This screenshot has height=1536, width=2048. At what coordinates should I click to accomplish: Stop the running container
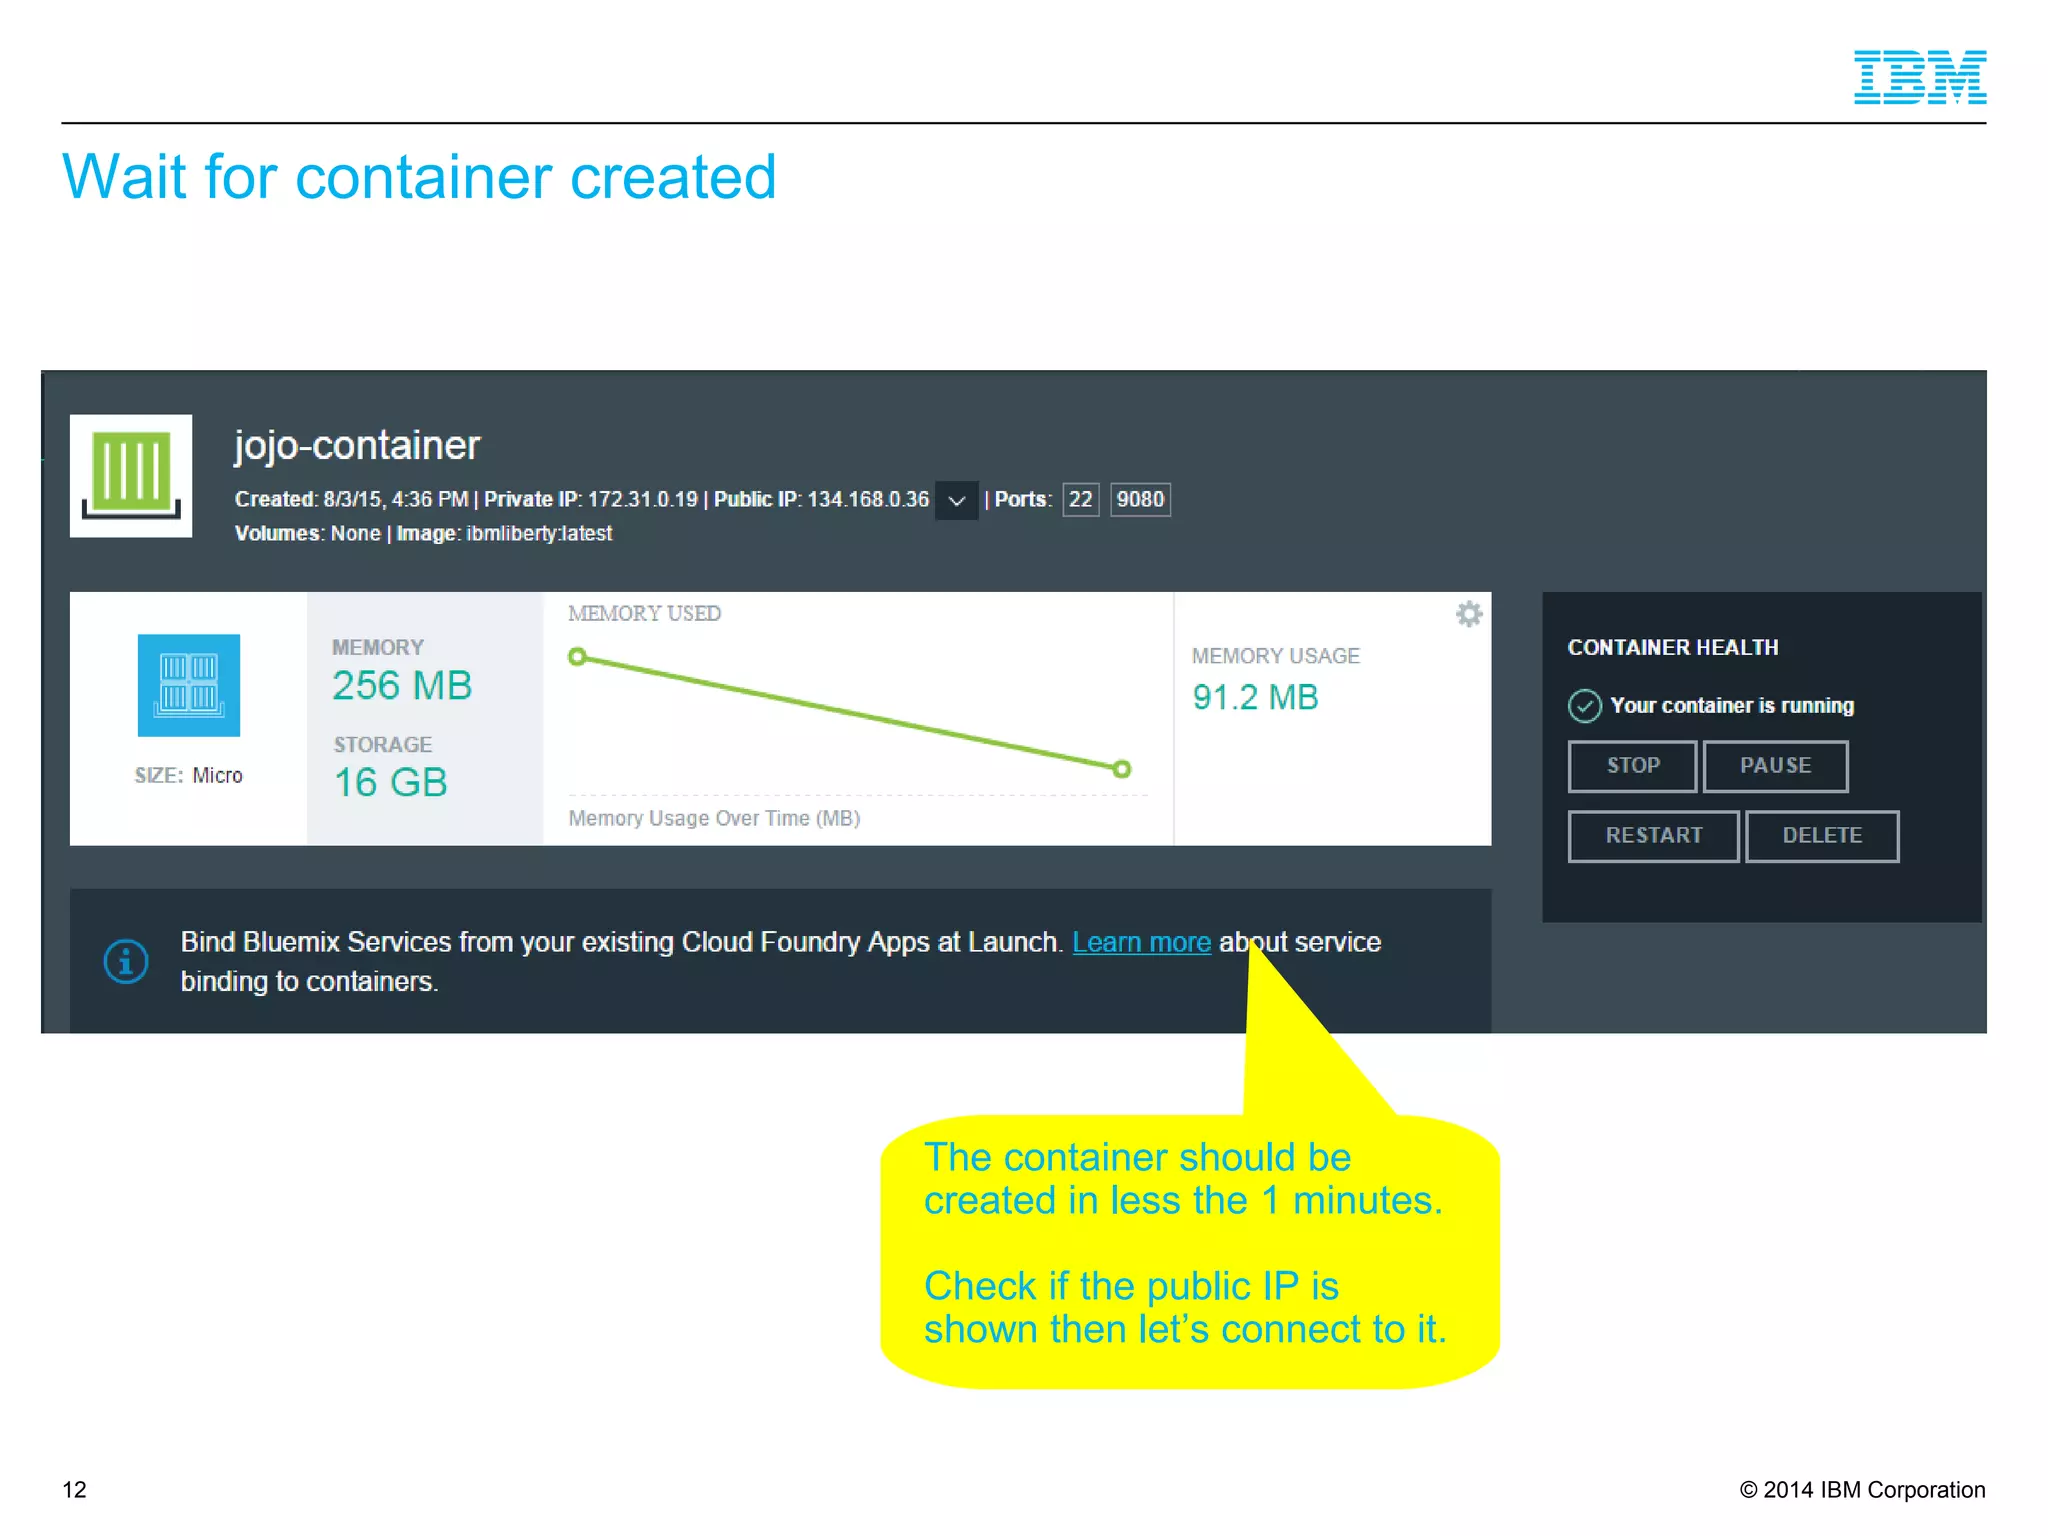click(x=1632, y=766)
